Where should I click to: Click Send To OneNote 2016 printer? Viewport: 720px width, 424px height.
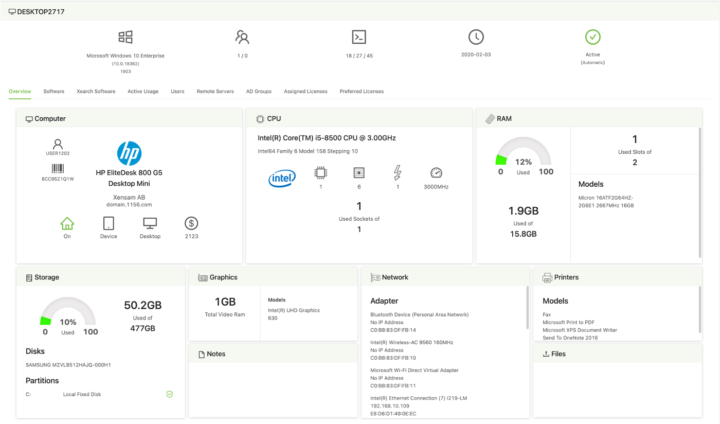(570, 338)
